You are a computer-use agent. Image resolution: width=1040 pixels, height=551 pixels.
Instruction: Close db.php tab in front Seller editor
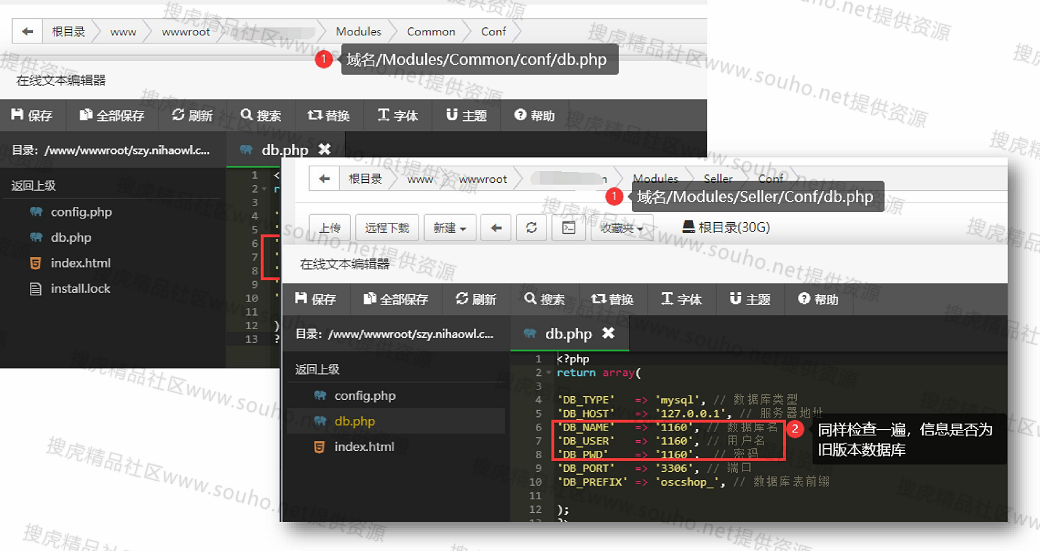pos(608,334)
